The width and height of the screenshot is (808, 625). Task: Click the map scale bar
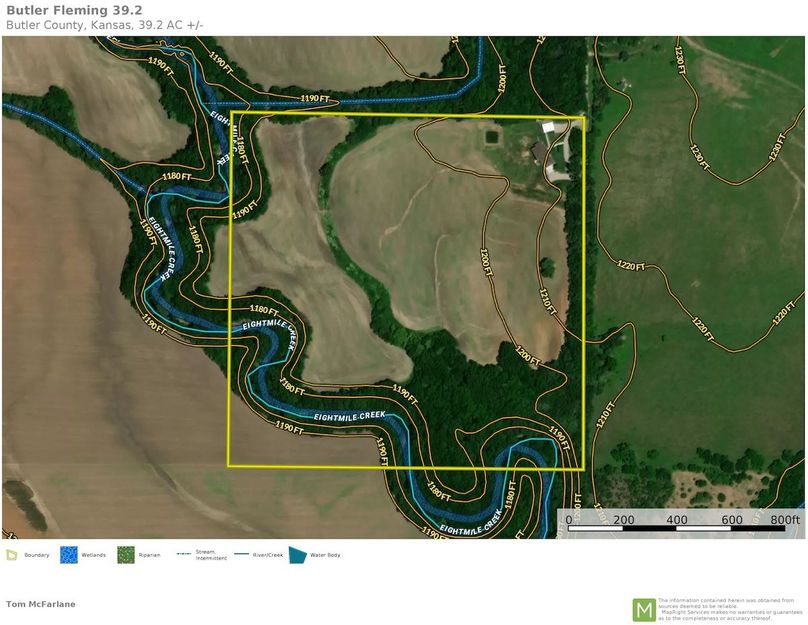tap(678, 519)
